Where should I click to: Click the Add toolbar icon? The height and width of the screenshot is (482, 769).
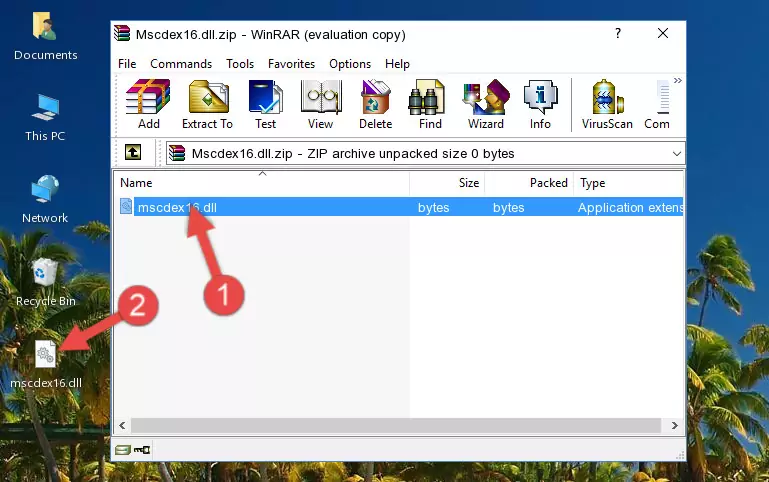(x=148, y=104)
